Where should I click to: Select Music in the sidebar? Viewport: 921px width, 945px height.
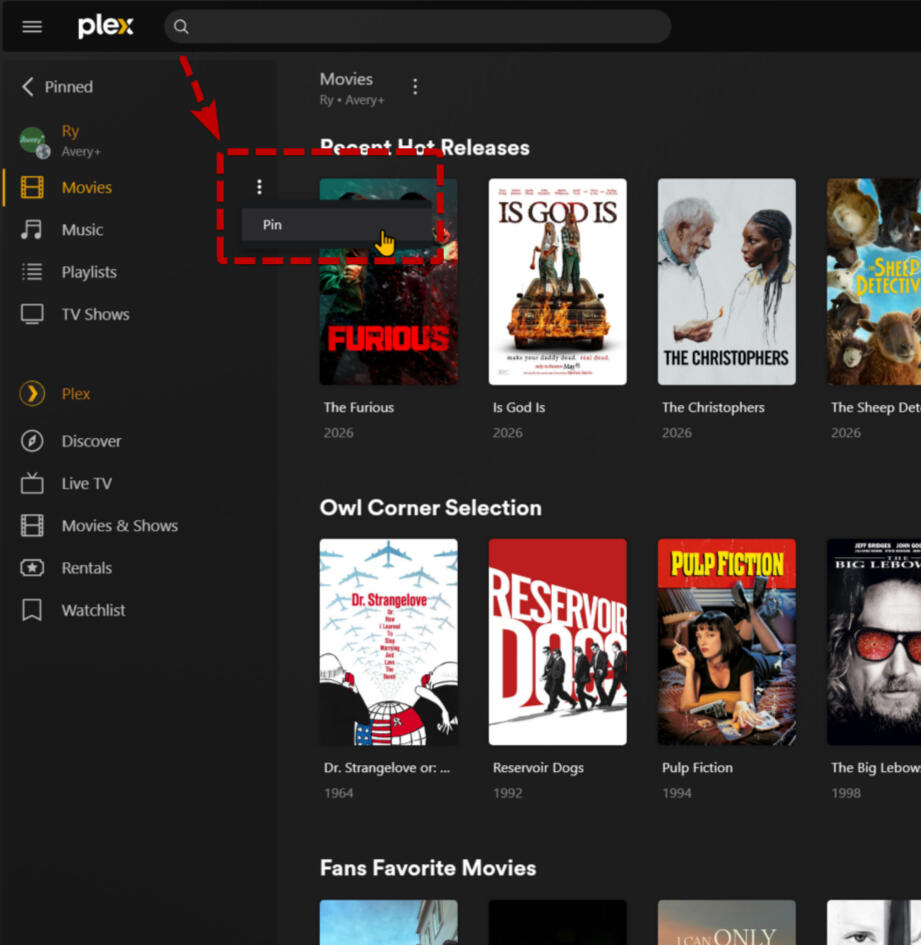click(x=82, y=230)
